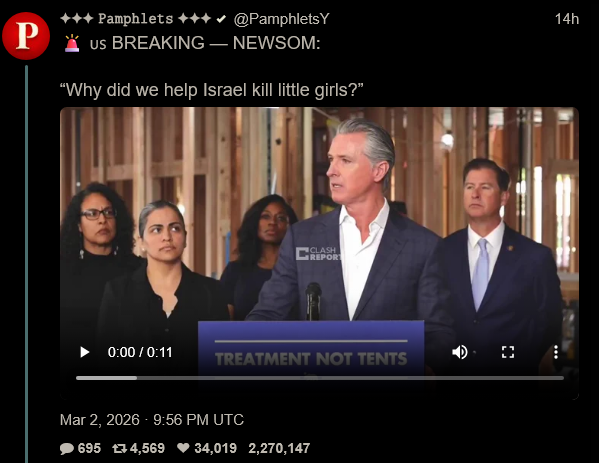Screen dimensions: 599x463
Task: Enter fullscreen video mode
Action: (x=508, y=352)
